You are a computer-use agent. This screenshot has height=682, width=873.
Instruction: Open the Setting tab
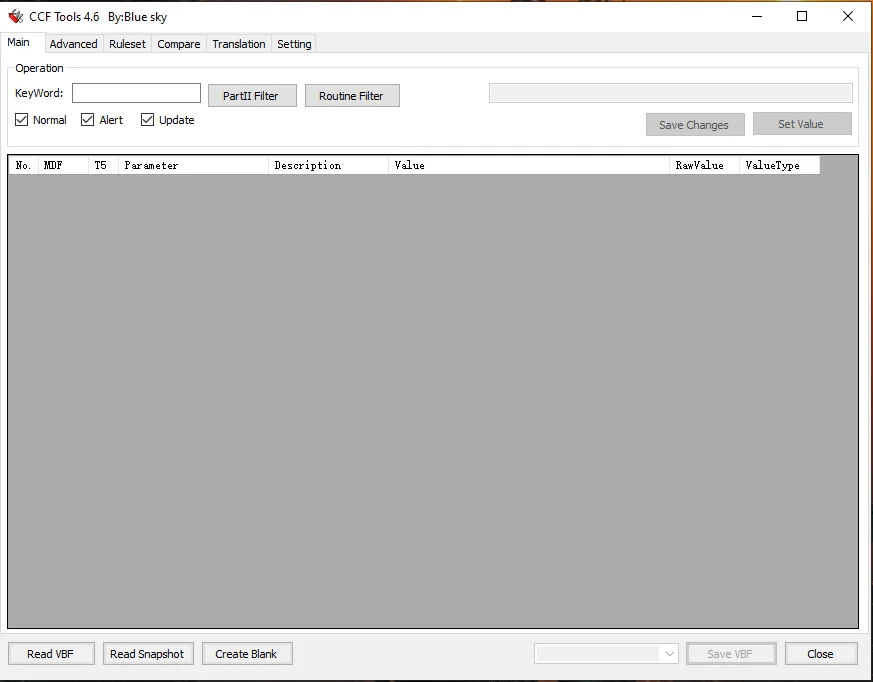tap(294, 44)
